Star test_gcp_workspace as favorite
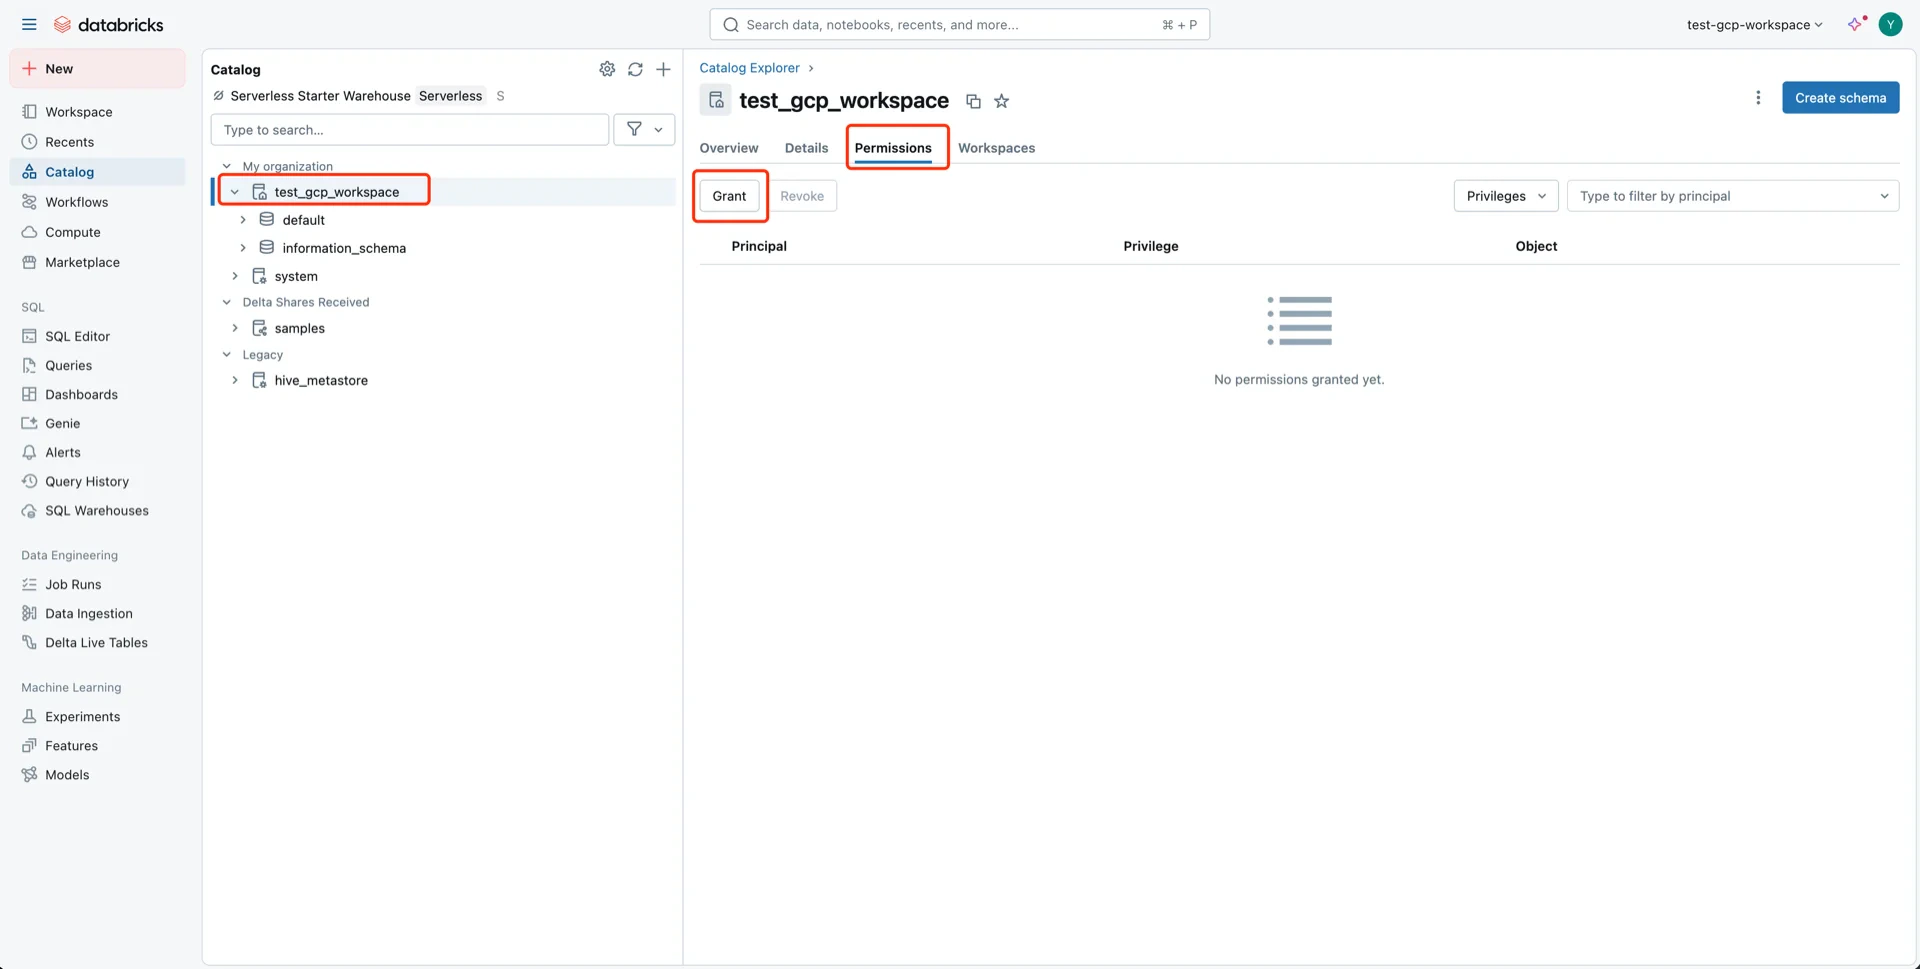This screenshot has height=969, width=1920. point(1001,101)
